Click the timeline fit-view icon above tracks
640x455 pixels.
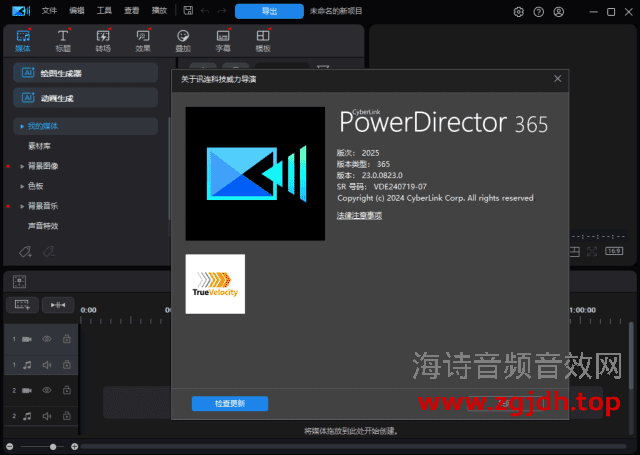tap(19, 282)
